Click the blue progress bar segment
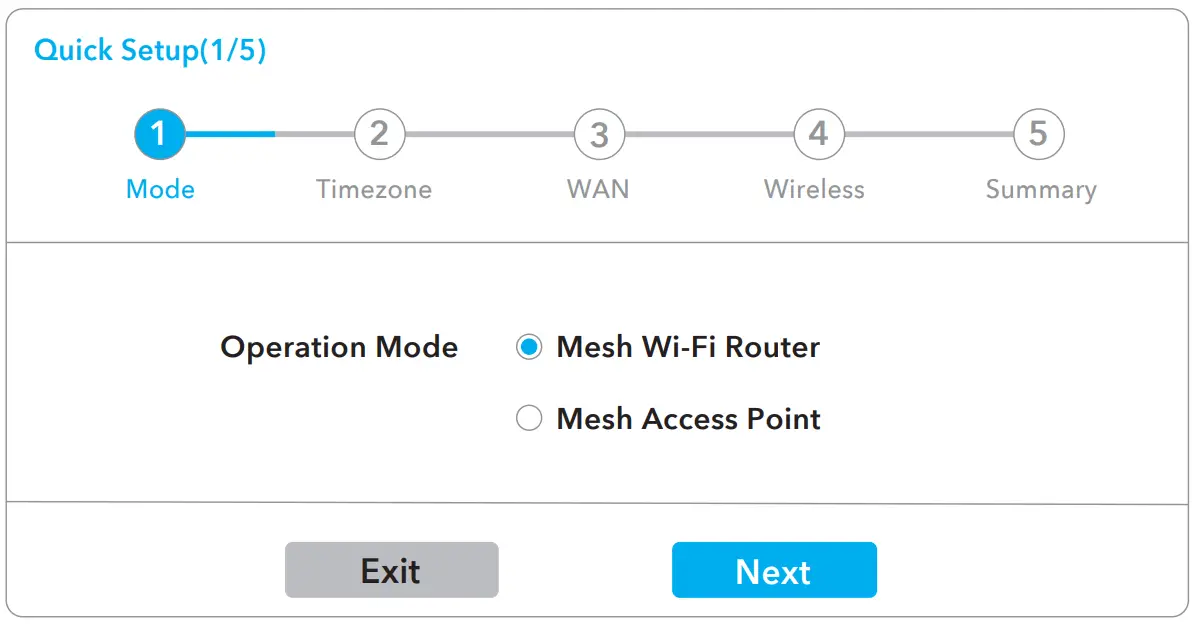Screen dimensions: 1202x627 [x=230, y=133]
